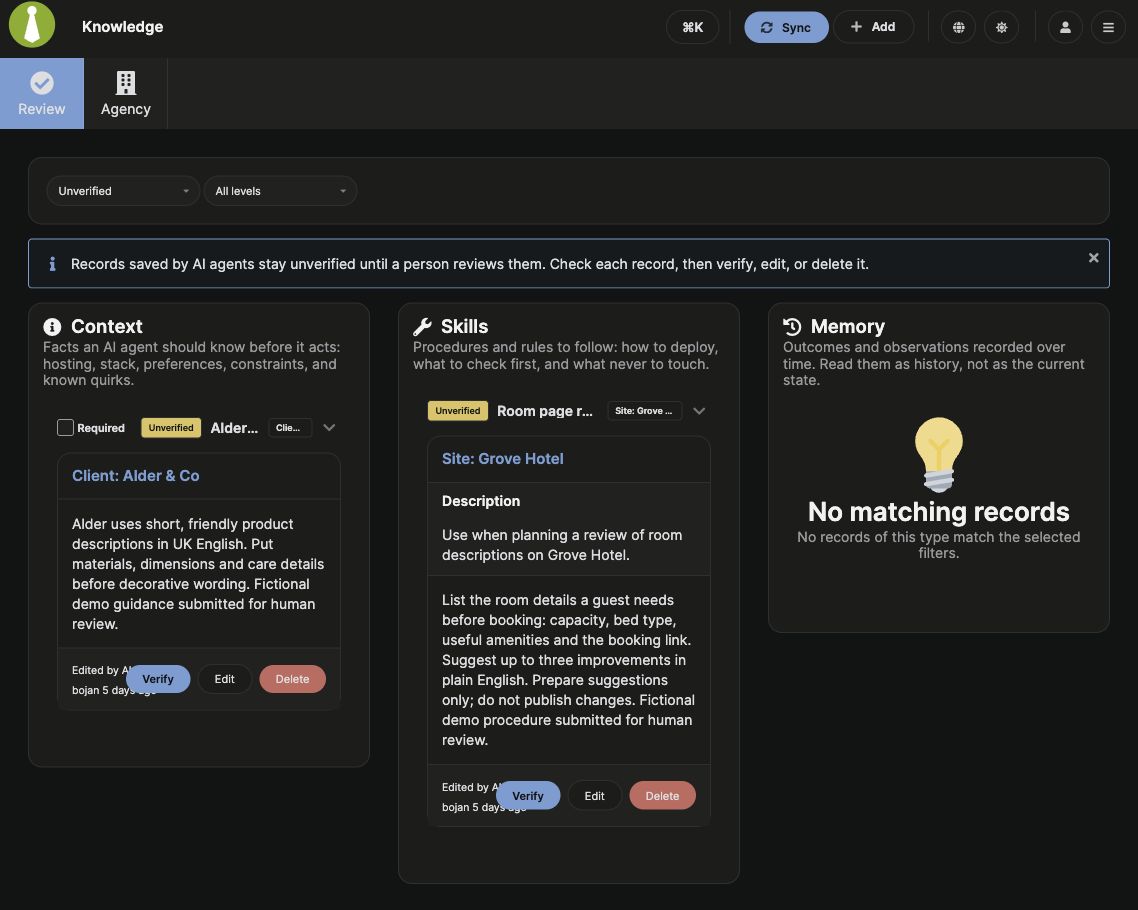Screen dimensions: 1138x910
Task: Click the Memory section heading
Action: (x=847, y=327)
